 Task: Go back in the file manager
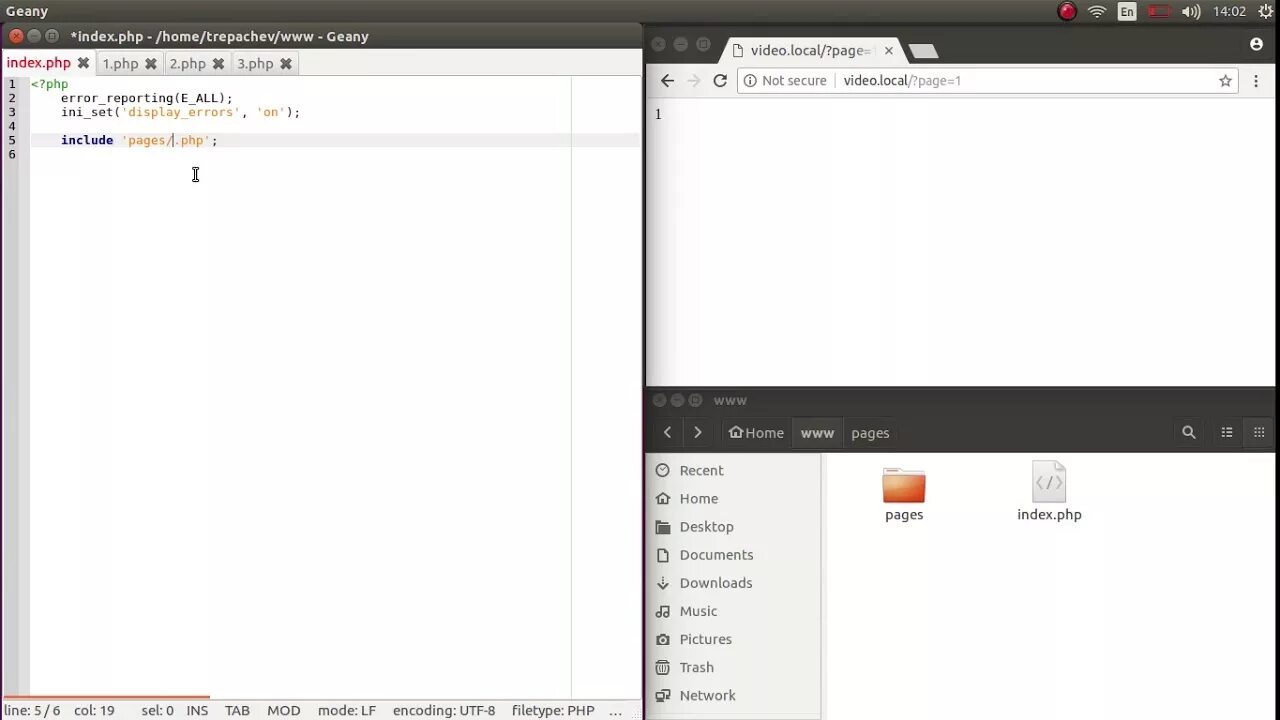(x=668, y=433)
